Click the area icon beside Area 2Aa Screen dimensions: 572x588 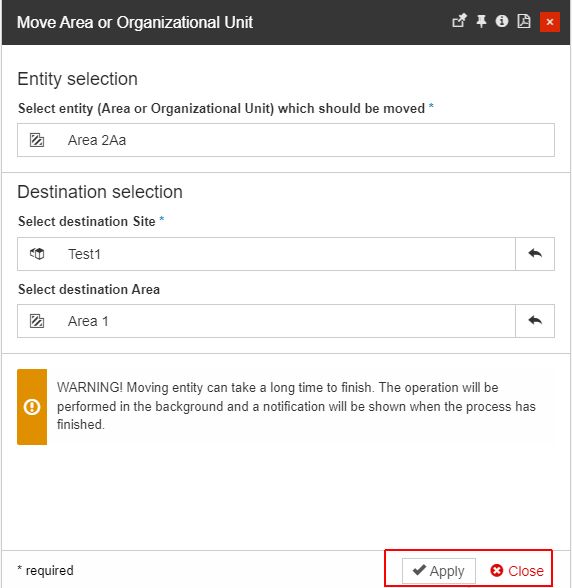37,140
